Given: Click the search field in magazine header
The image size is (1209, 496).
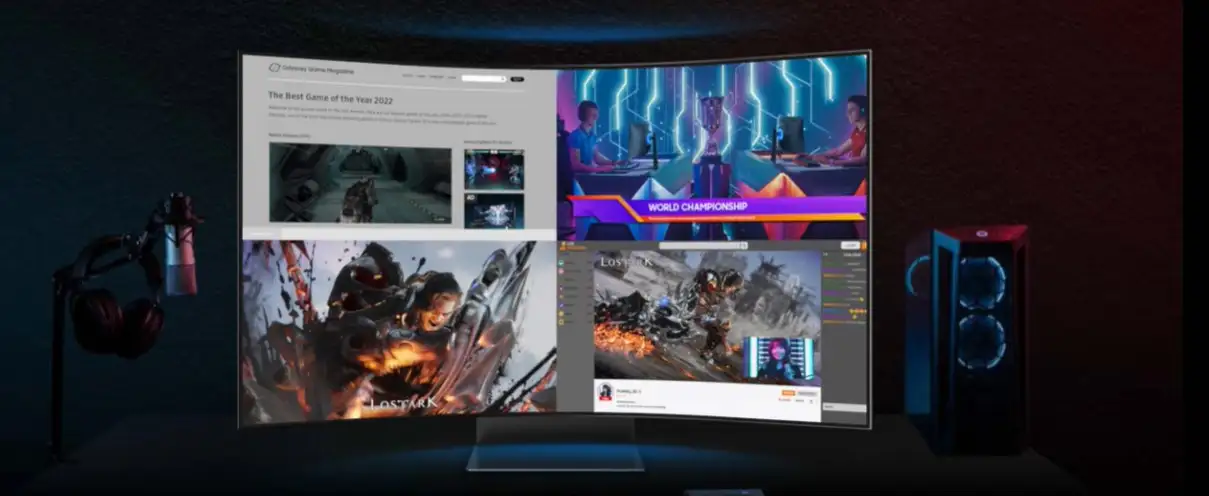Looking at the screenshot, I should pos(483,78).
